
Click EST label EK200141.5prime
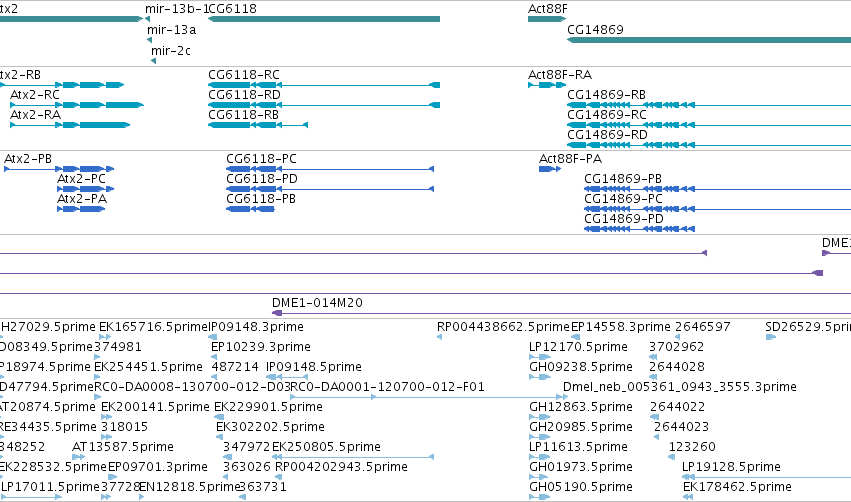pos(155,408)
